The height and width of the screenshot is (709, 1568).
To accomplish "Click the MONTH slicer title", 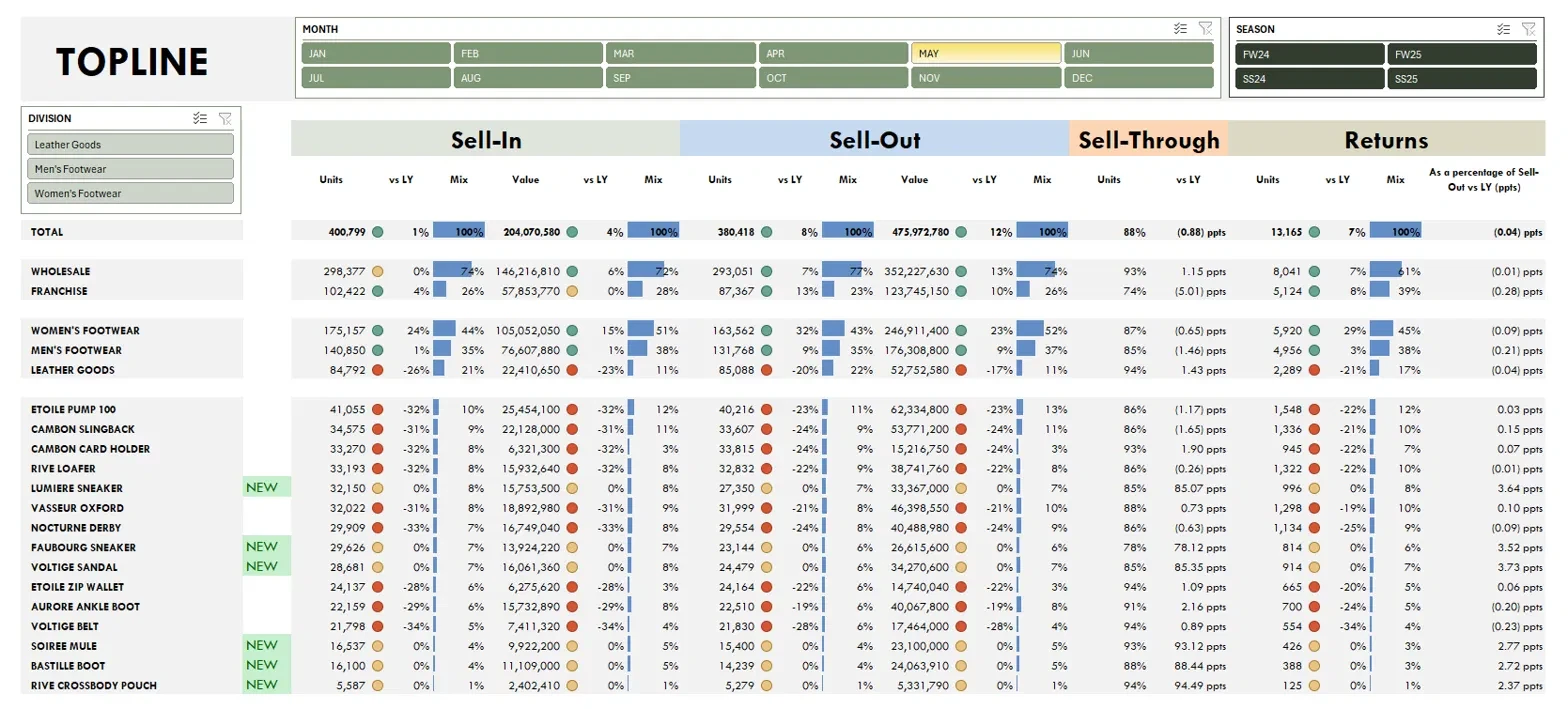I will point(320,29).
